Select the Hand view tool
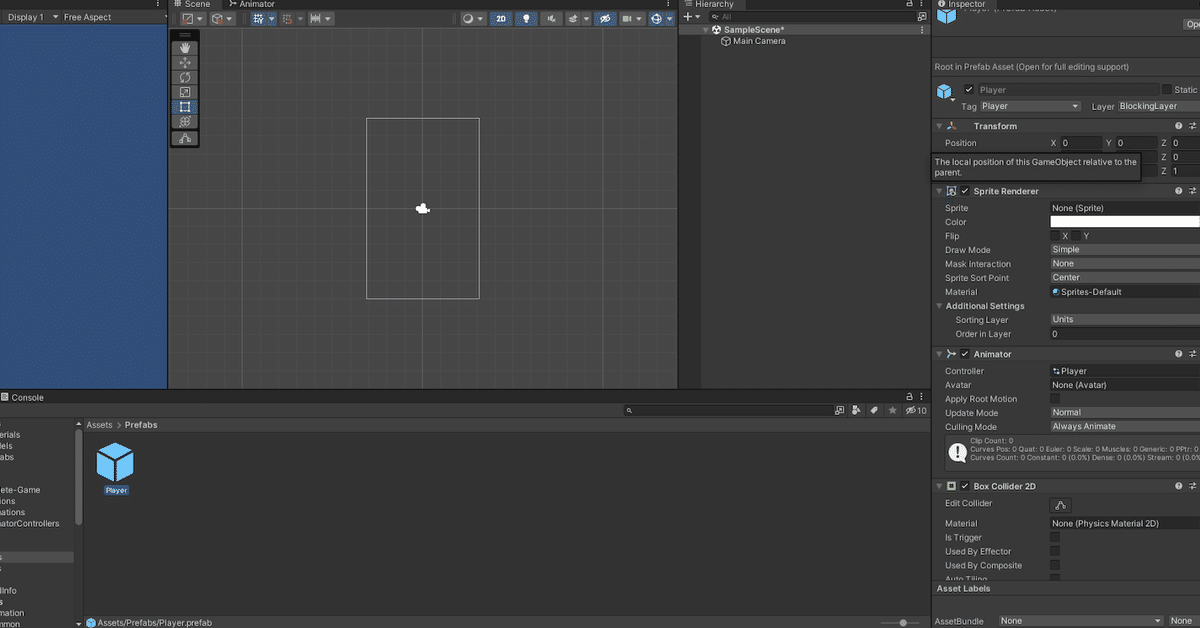 tap(185, 47)
